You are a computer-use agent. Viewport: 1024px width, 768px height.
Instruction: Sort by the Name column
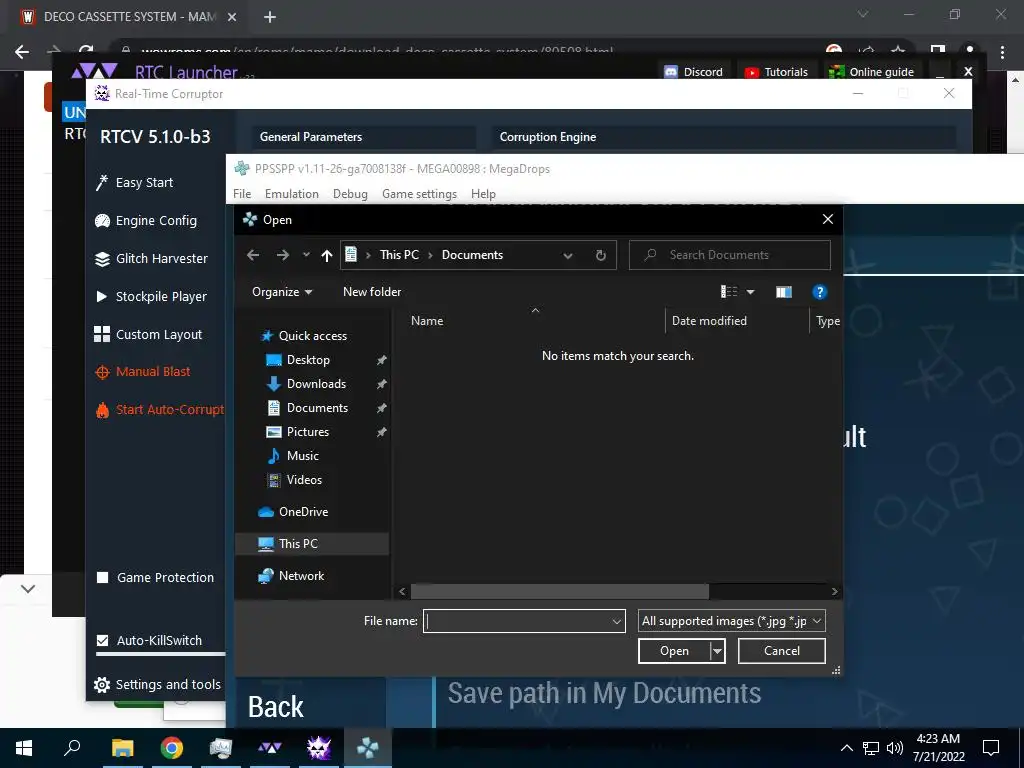coord(427,321)
